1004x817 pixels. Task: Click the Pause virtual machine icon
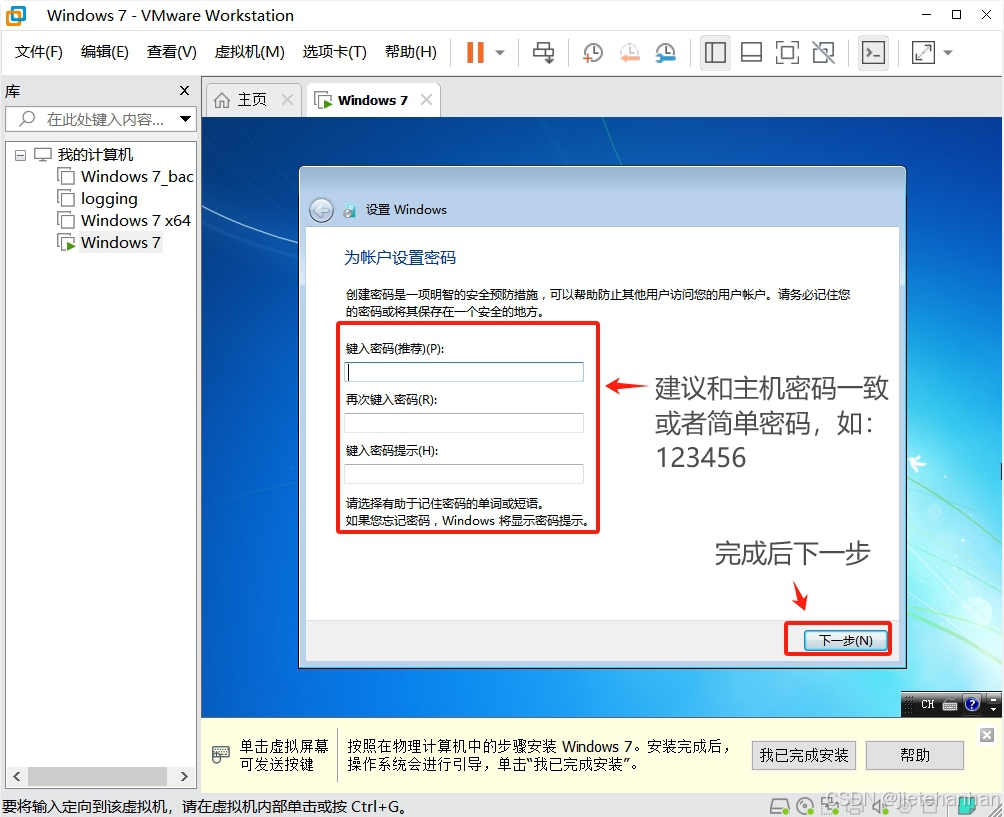[x=475, y=53]
